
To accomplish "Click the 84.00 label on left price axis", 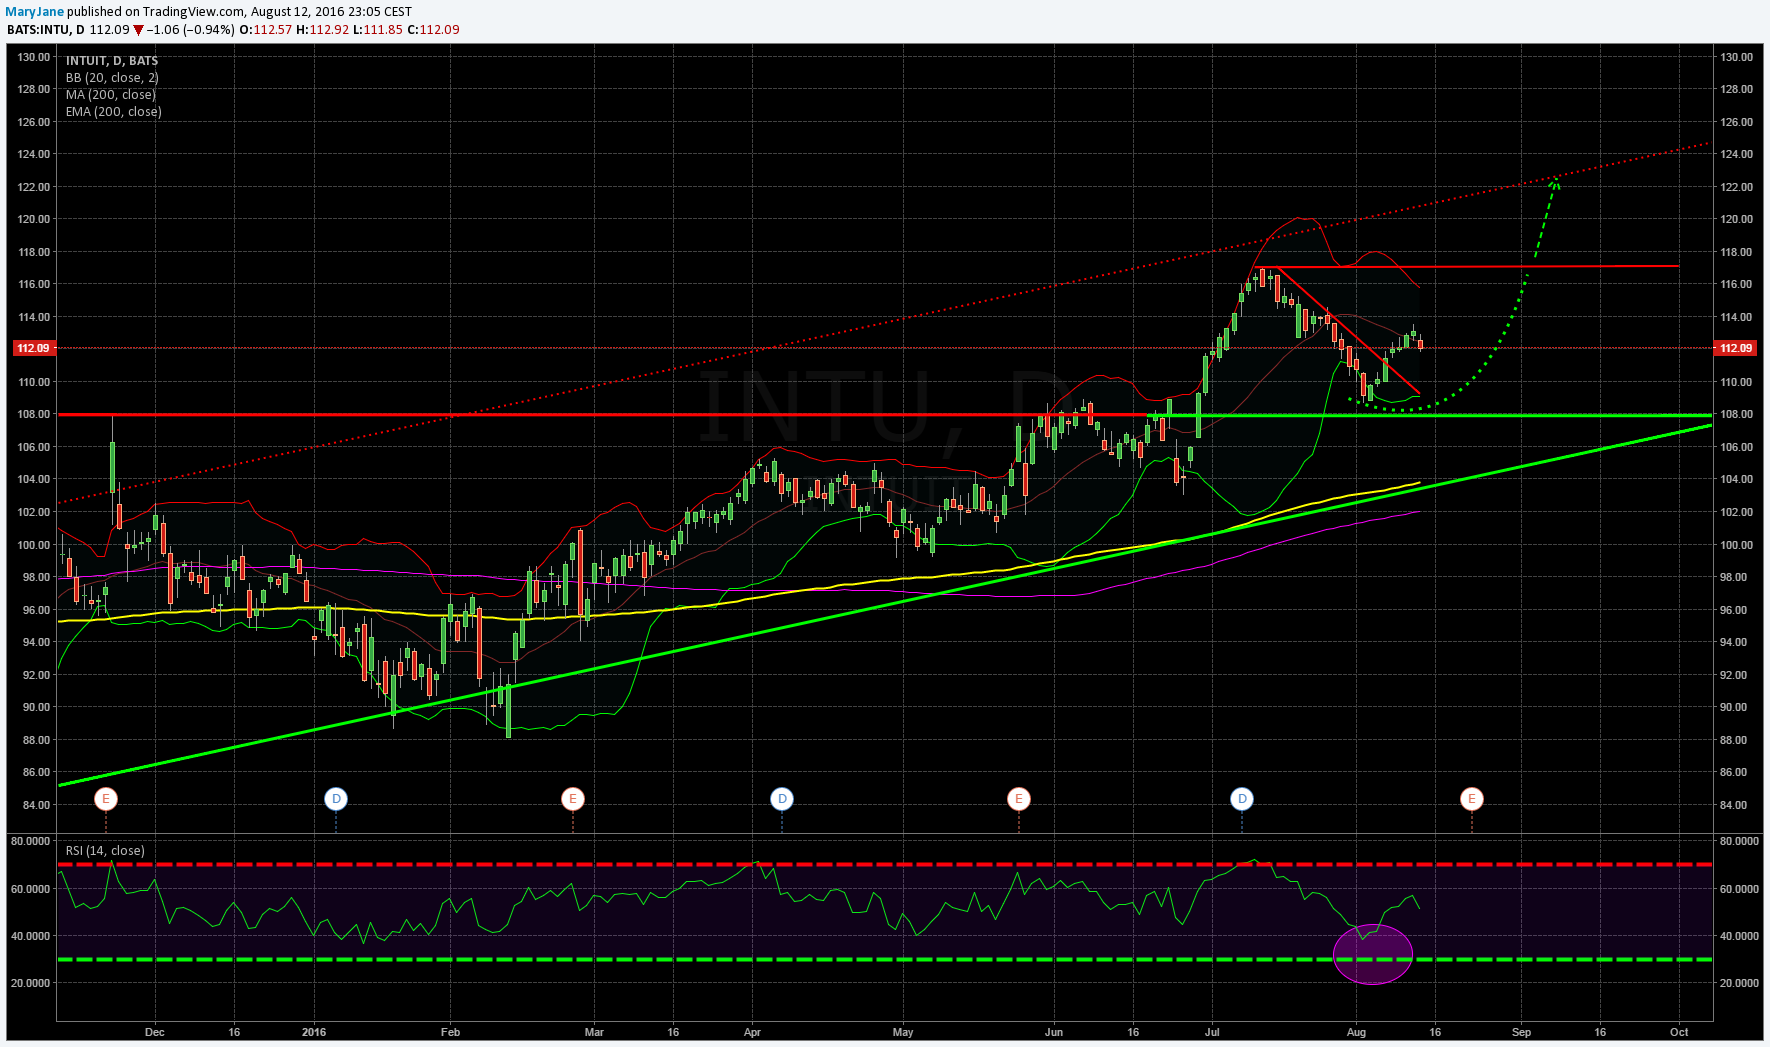I will pyautogui.click(x=34, y=805).
